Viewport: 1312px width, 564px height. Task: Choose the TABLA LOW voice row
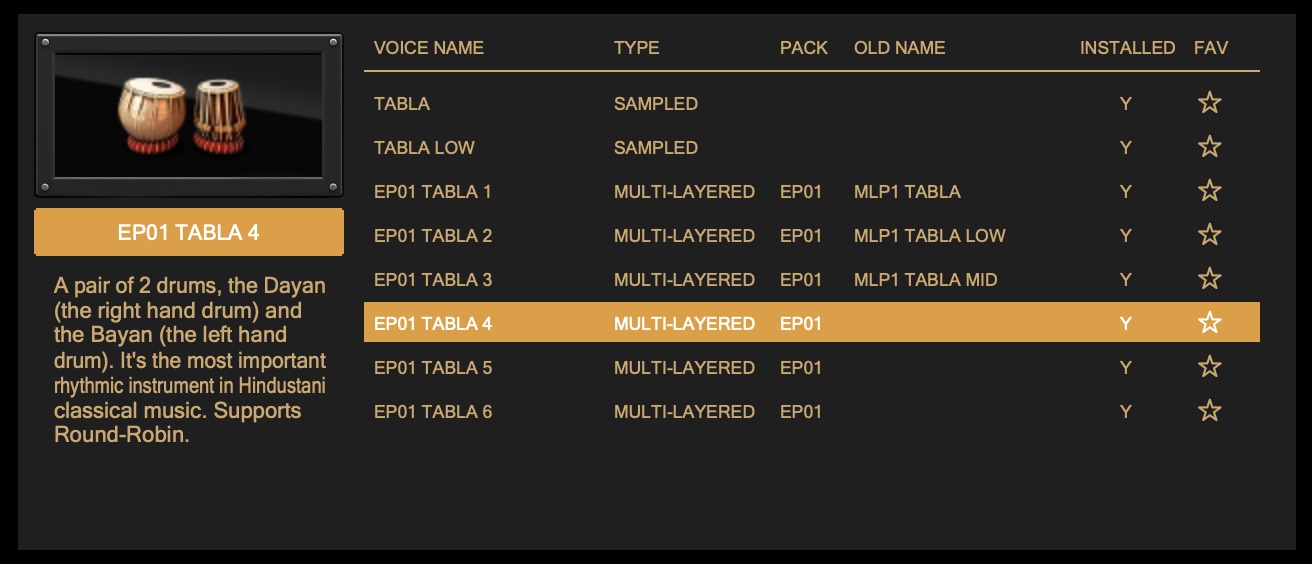pos(424,148)
